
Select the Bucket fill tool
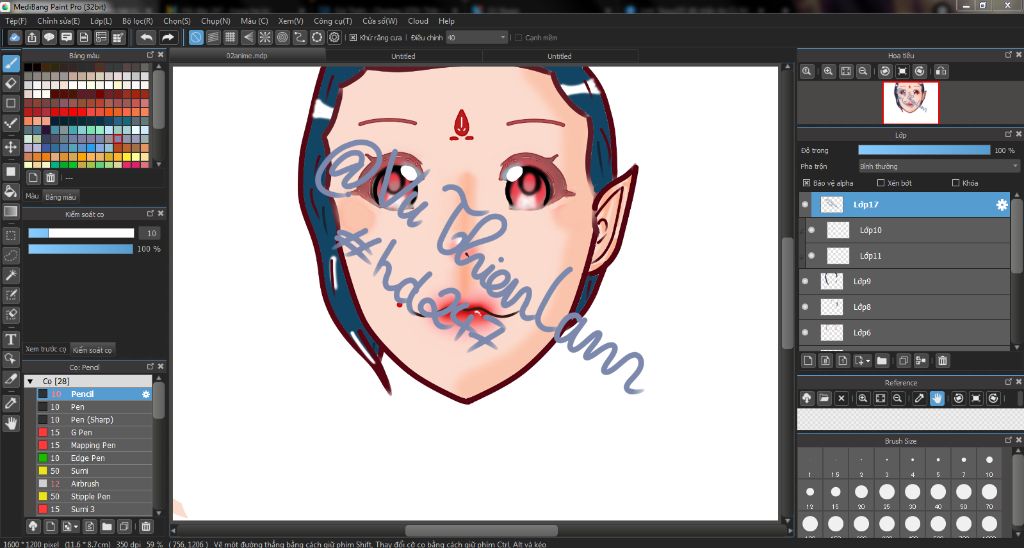click(11, 190)
